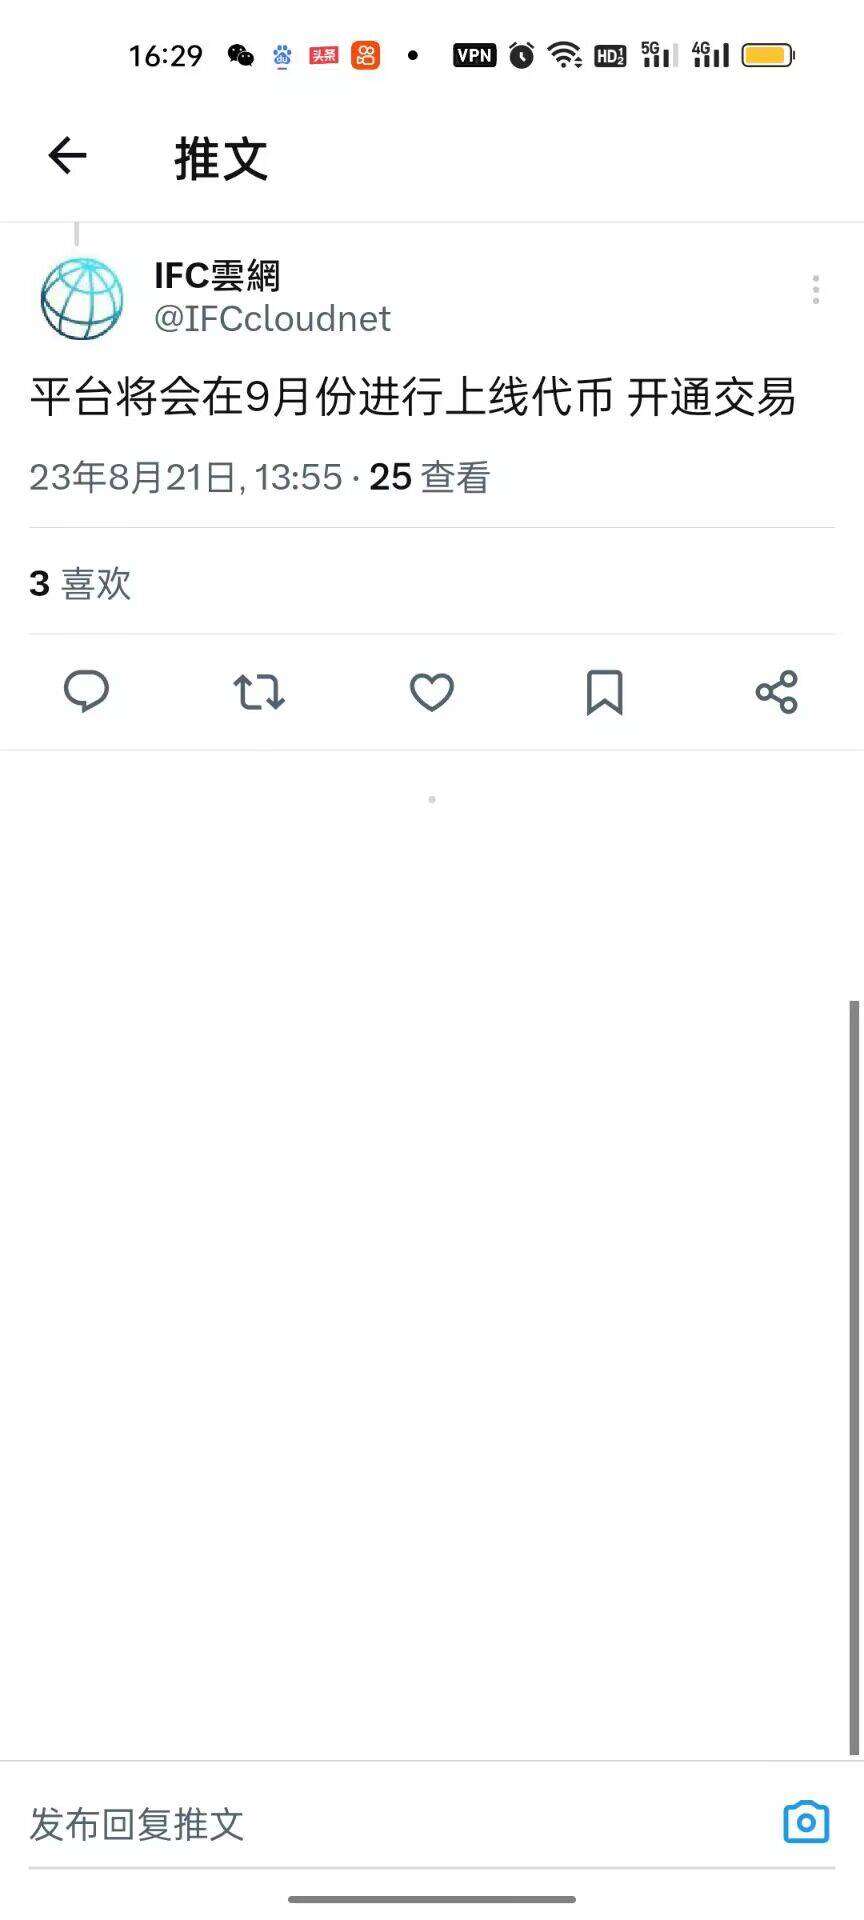The height and width of the screenshot is (1920, 864).
Task: Open the three-dot more options menu
Action: click(816, 289)
